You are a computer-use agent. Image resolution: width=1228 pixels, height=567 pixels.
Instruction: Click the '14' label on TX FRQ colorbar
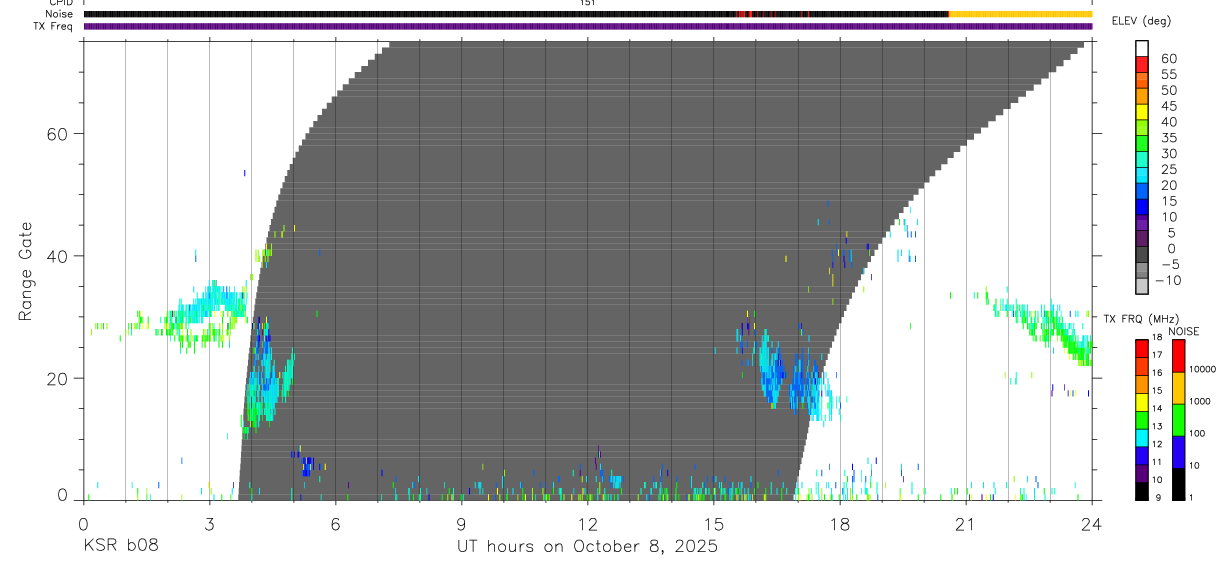tap(1157, 408)
